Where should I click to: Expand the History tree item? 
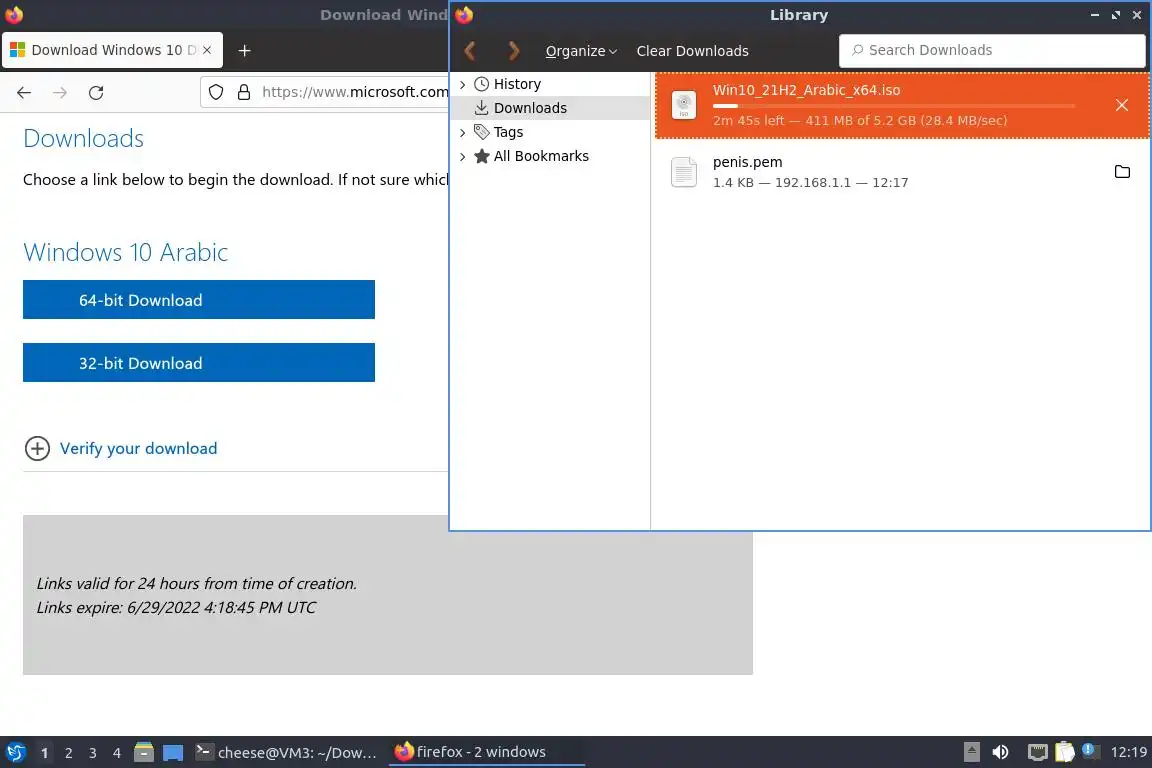(x=462, y=85)
